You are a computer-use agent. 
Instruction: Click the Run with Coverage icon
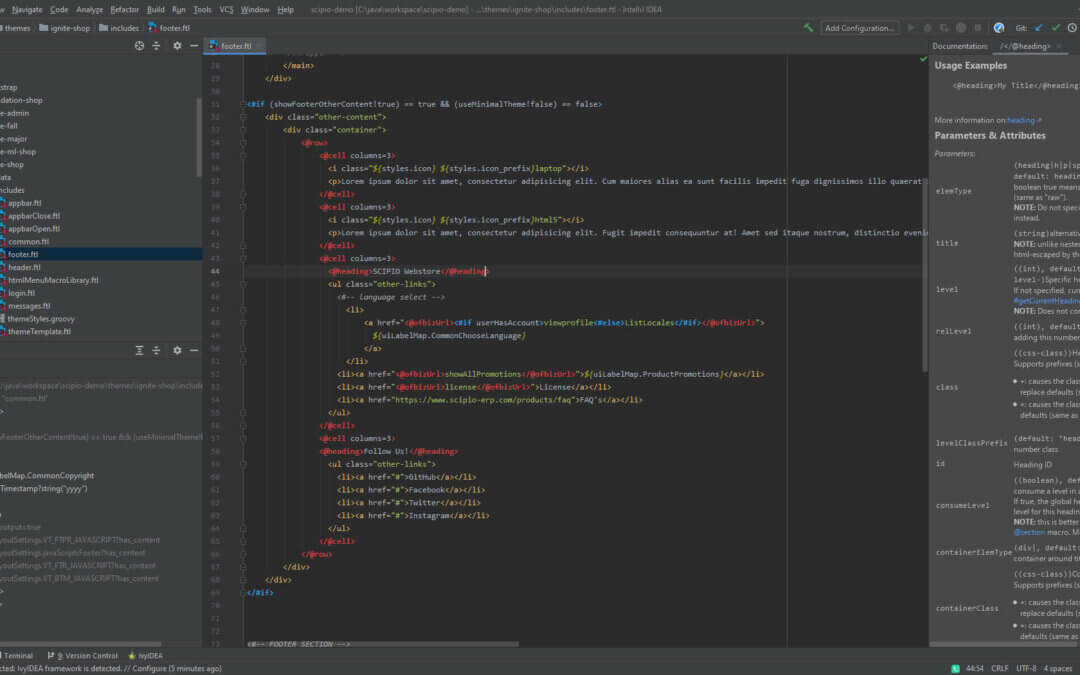[x=944, y=28]
